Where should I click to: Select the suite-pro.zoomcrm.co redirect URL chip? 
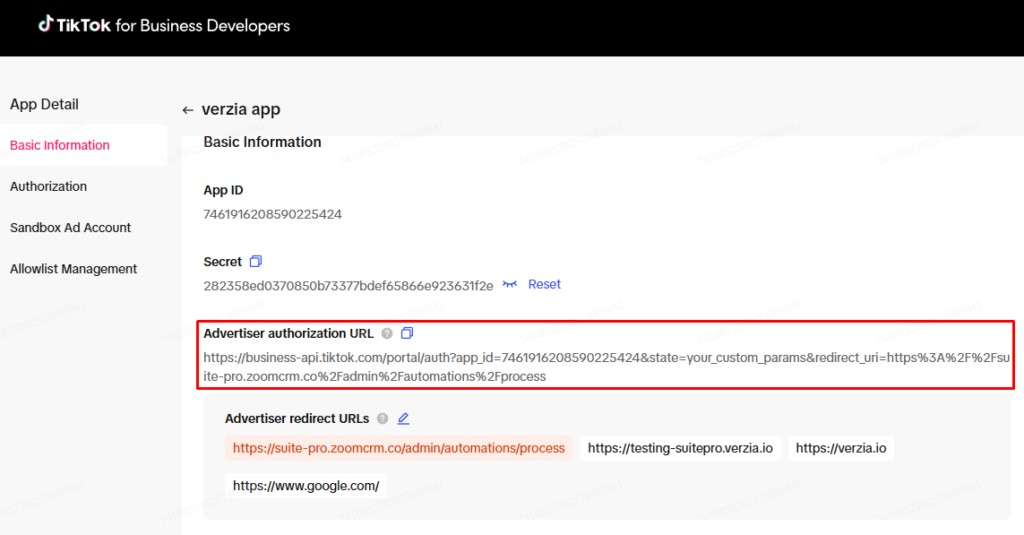click(399, 449)
